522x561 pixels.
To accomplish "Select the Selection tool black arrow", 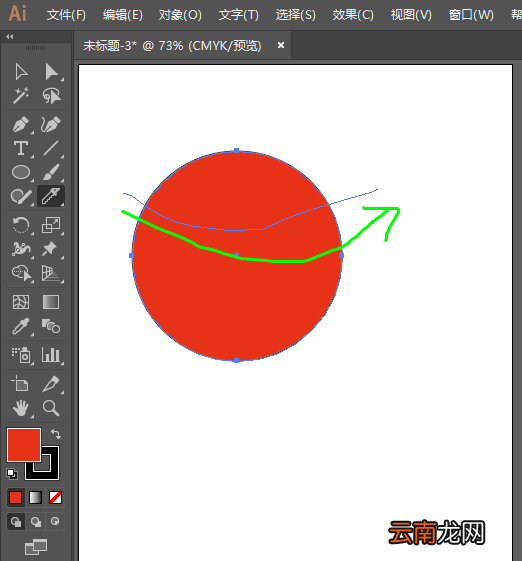I will (x=21, y=72).
